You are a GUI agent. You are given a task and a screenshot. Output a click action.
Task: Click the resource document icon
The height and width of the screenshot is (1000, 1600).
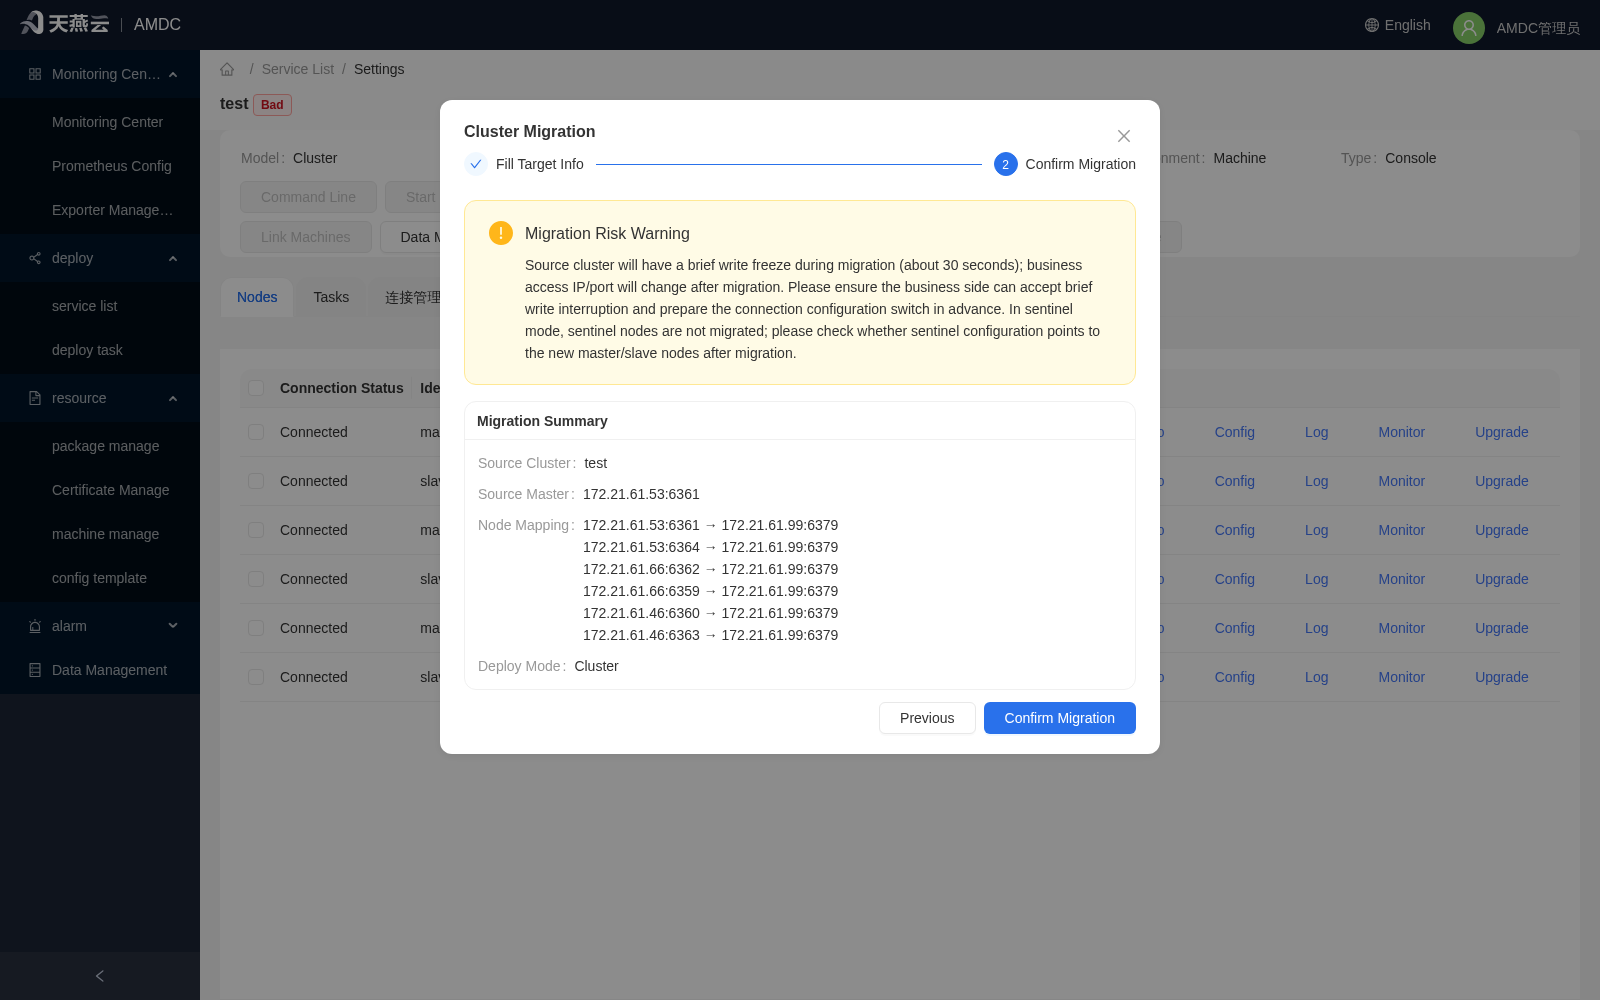point(35,398)
